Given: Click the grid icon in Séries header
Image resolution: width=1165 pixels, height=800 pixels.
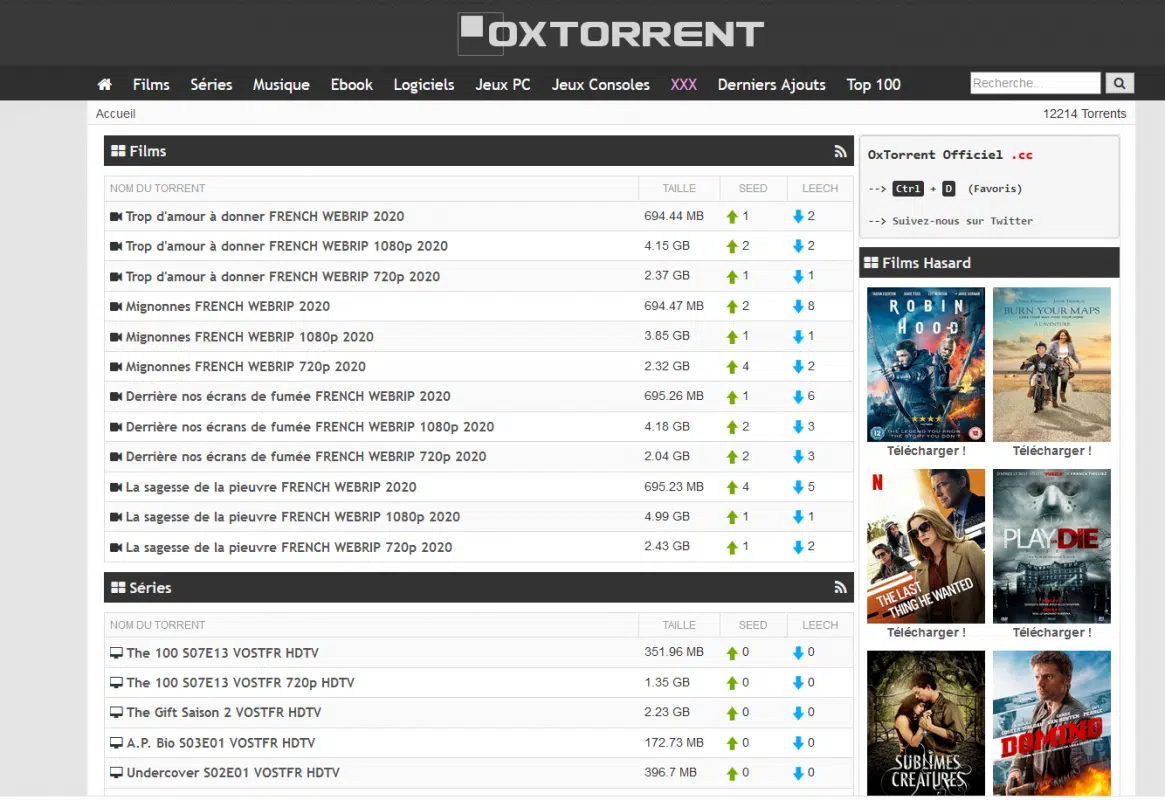Looking at the screenshot, I should tap(118, 588).
